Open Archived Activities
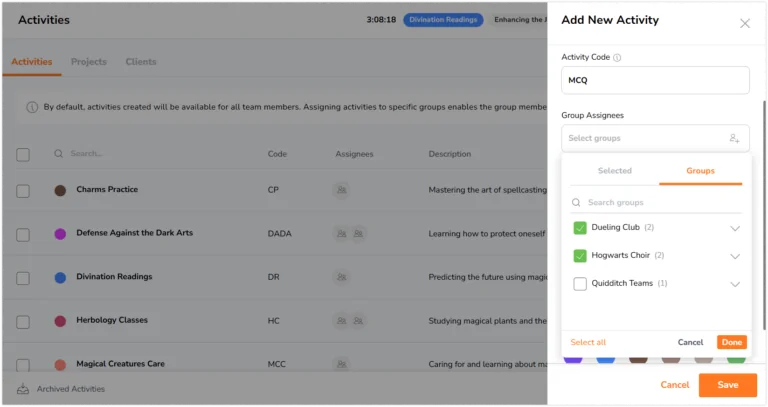Viewport: 768px width, 407px height. [71, 389]
